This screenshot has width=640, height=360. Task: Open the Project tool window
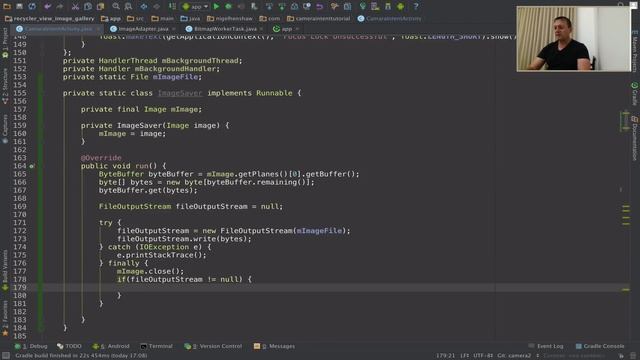coord(5,42)
